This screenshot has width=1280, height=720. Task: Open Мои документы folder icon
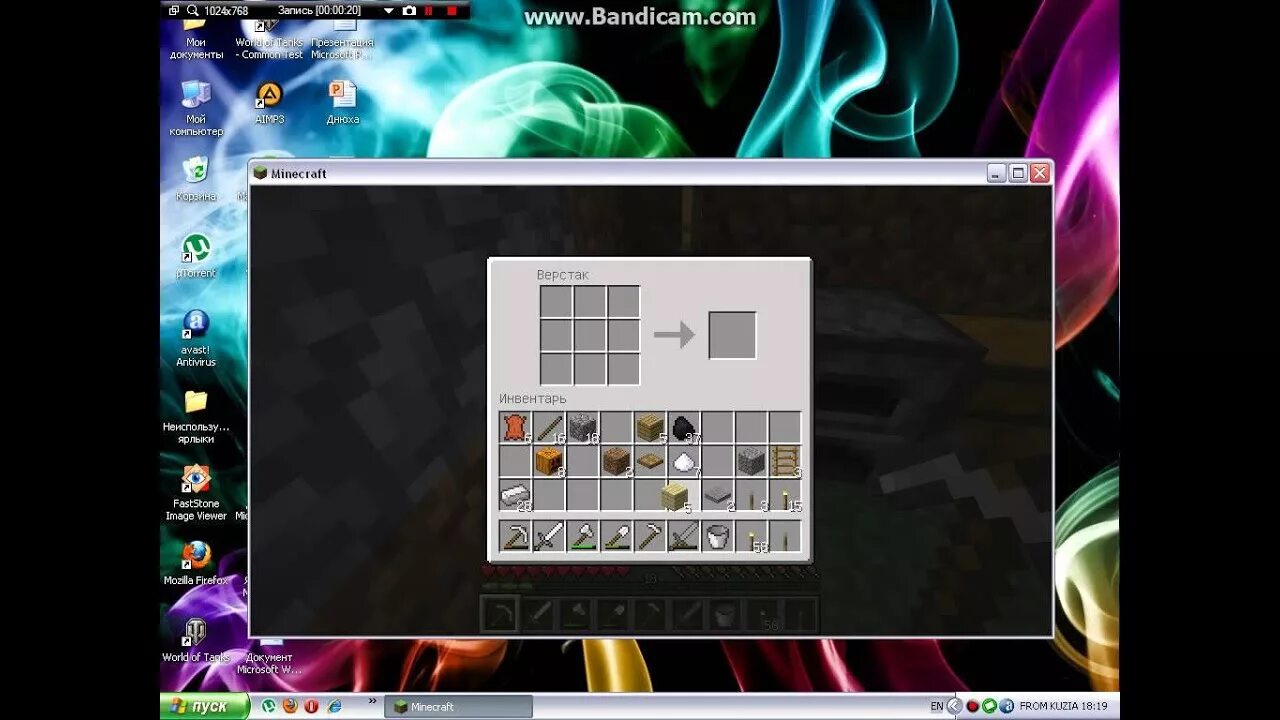[196, 38]
